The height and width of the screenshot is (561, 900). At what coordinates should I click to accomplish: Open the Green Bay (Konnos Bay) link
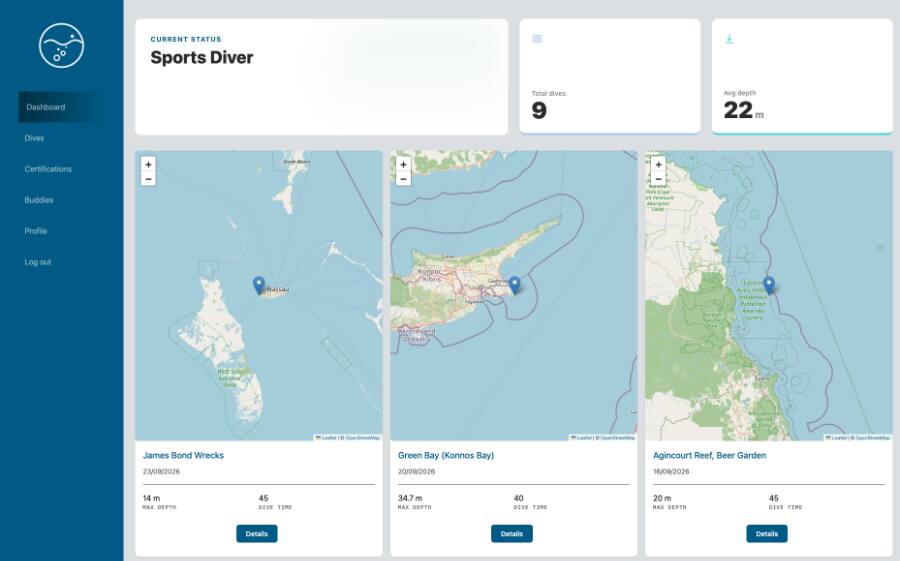click(446, 455)
